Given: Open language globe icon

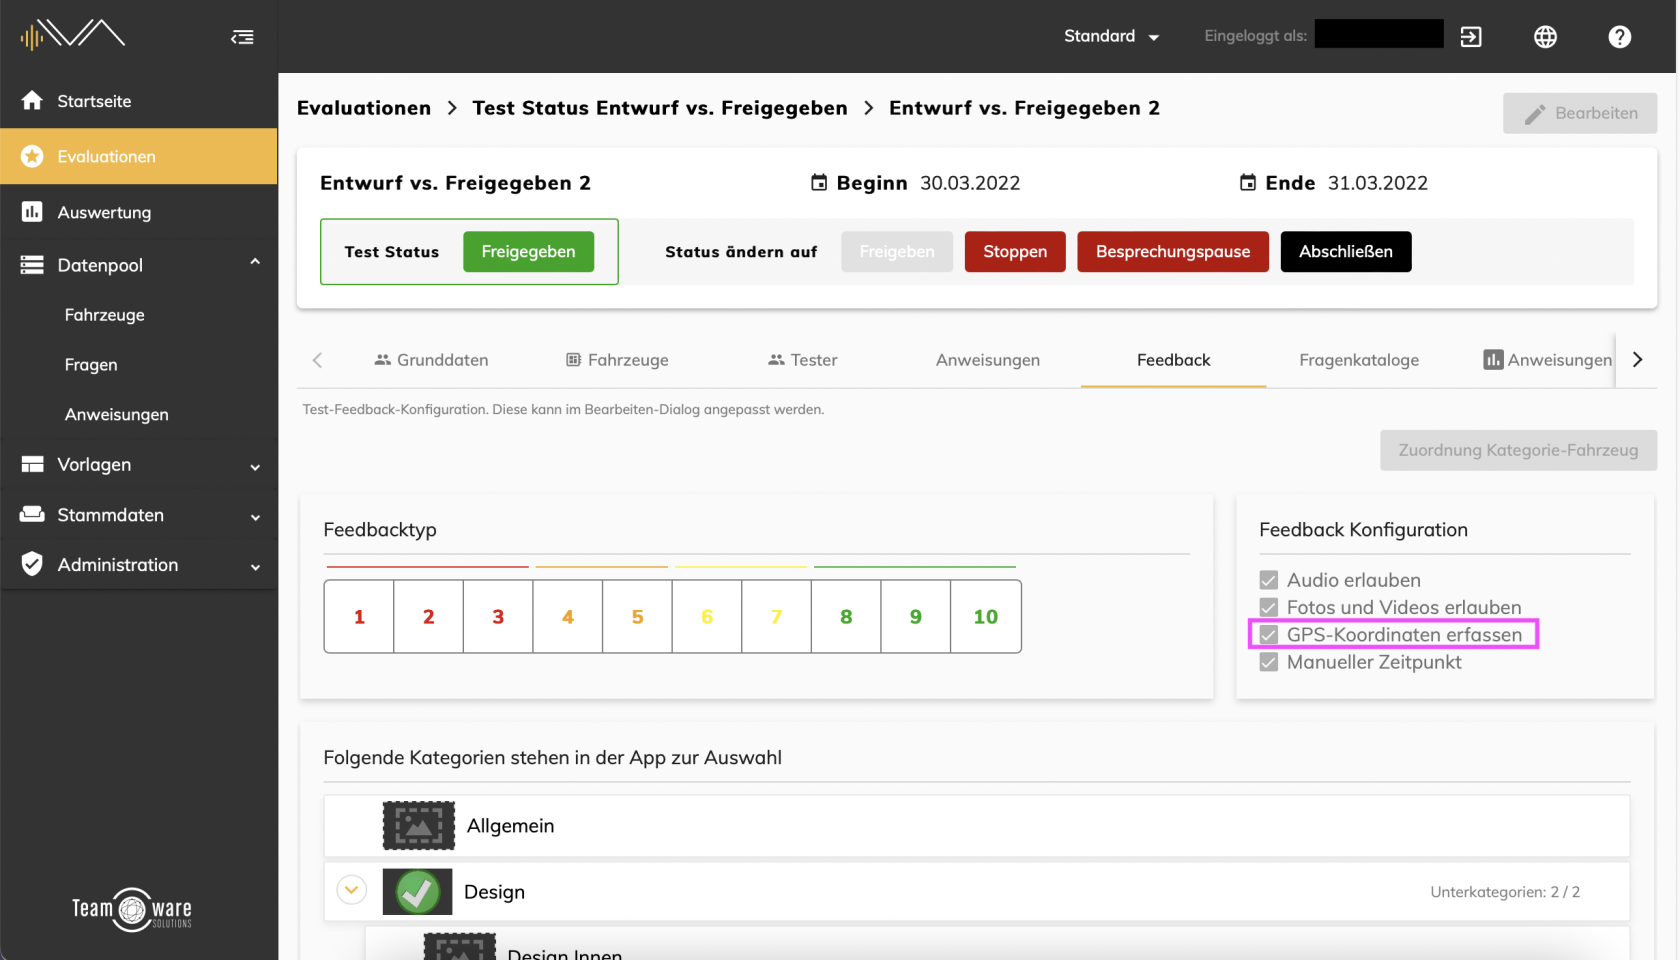Looking at the screenshot, I should (1545, 37).
